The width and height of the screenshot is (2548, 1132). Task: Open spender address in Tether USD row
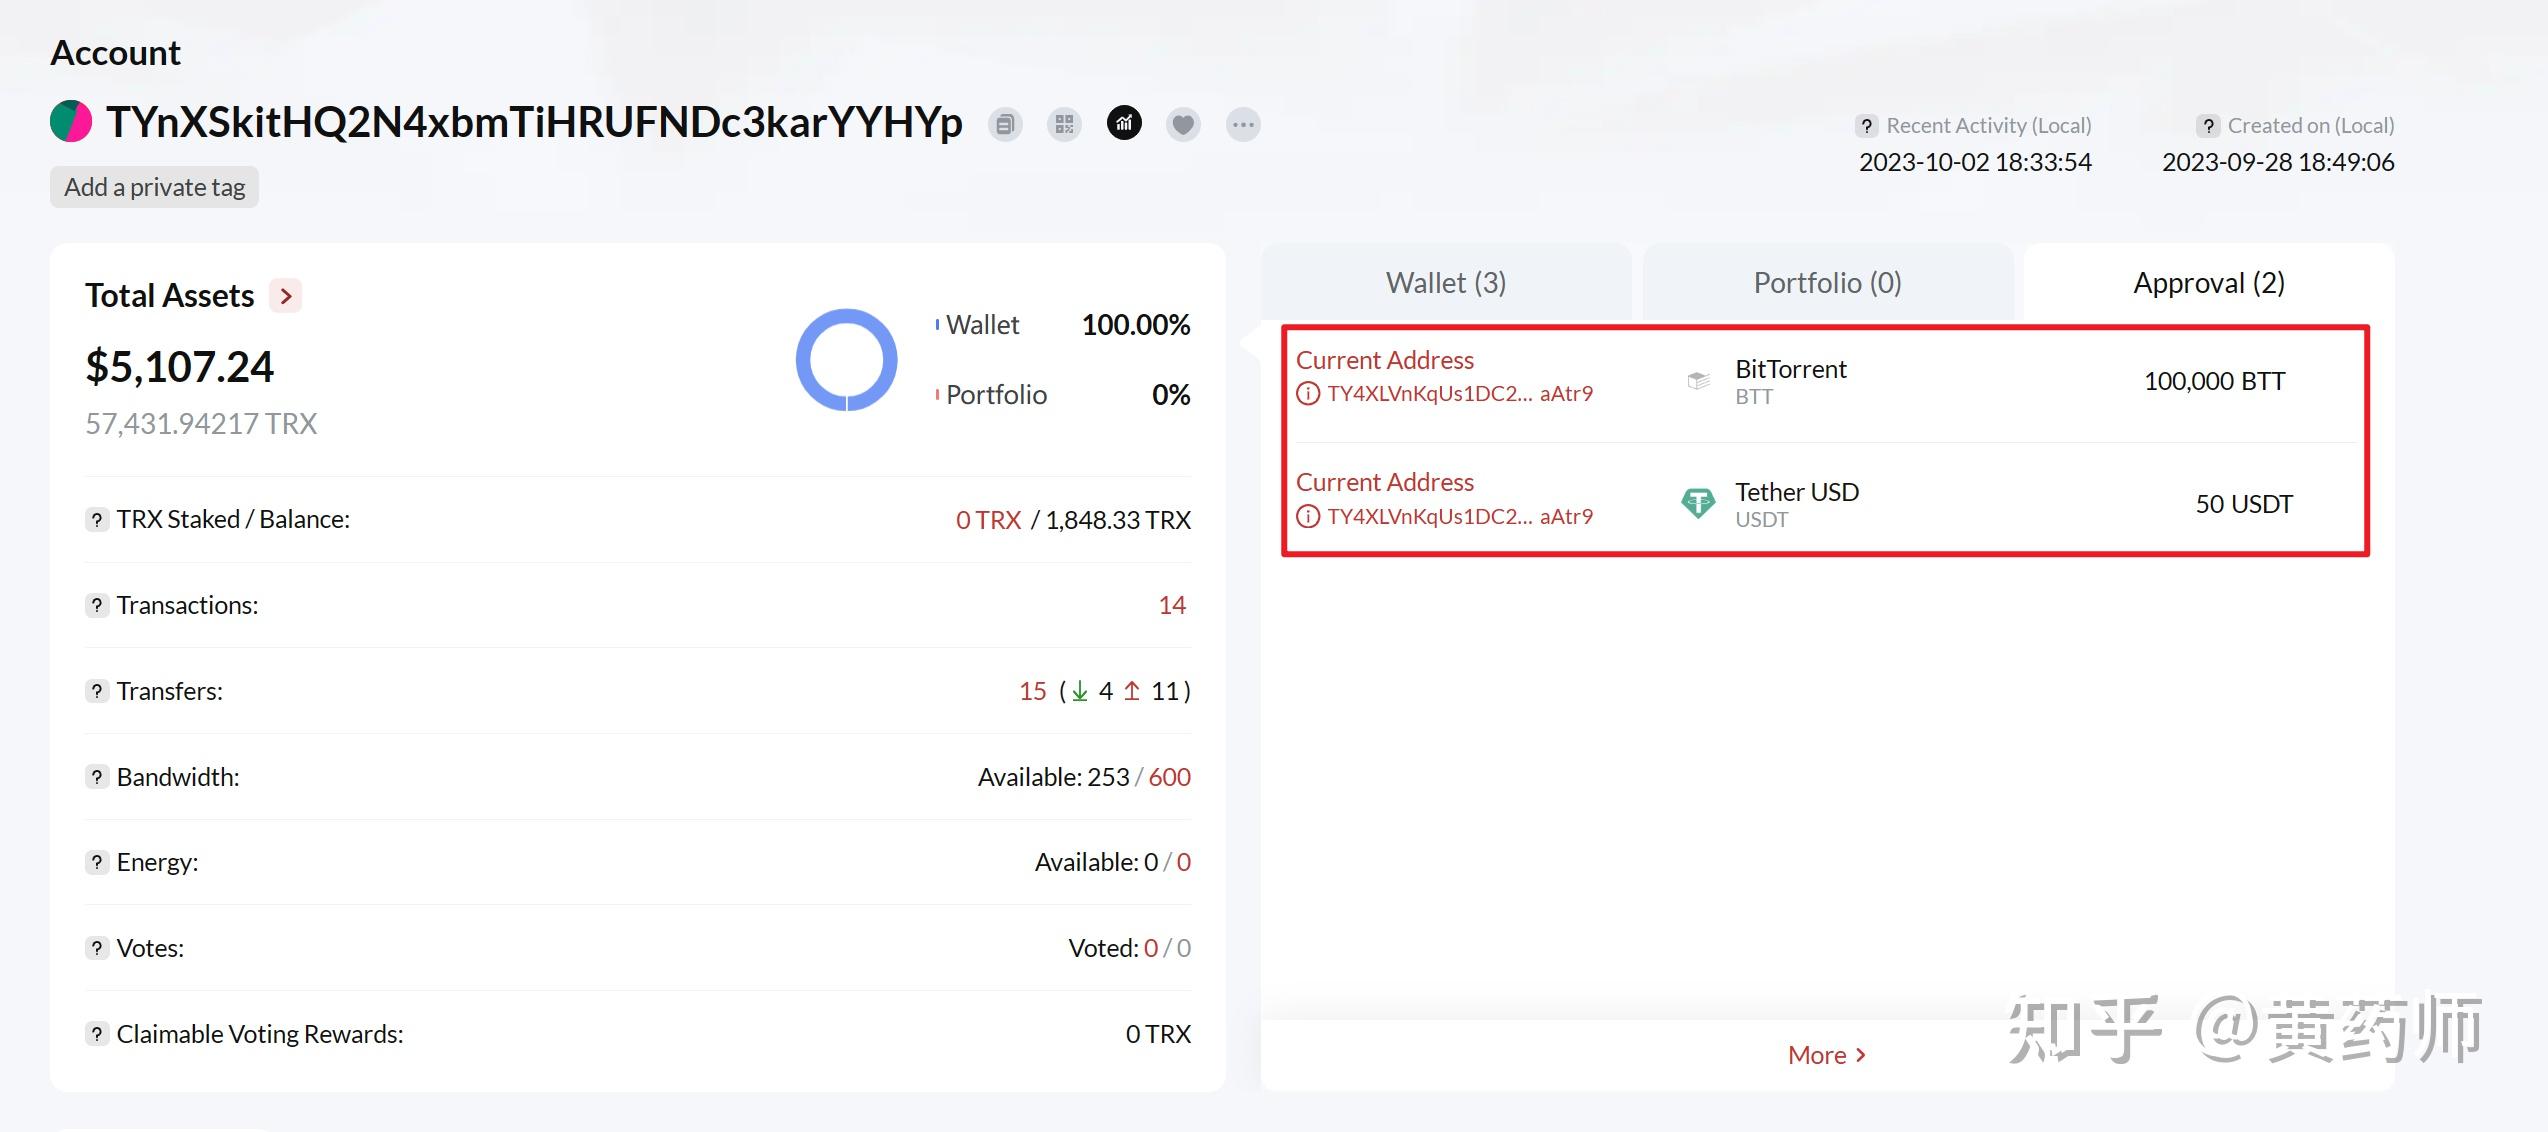(1460, 517)
